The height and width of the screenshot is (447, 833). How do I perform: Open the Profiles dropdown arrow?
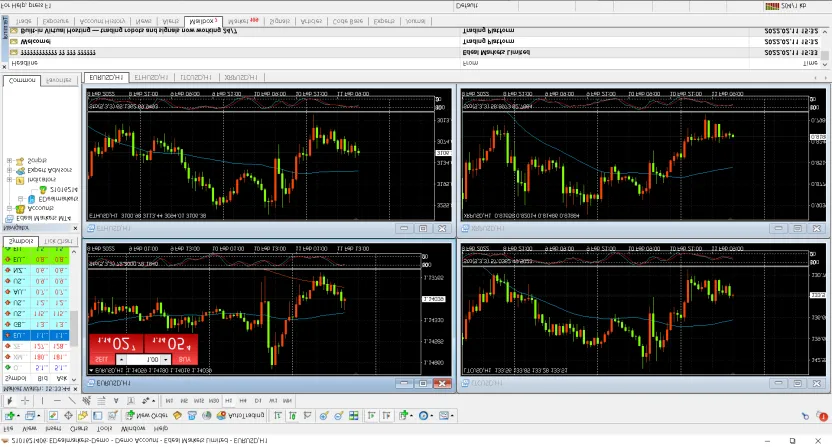(x=39, y=416)
